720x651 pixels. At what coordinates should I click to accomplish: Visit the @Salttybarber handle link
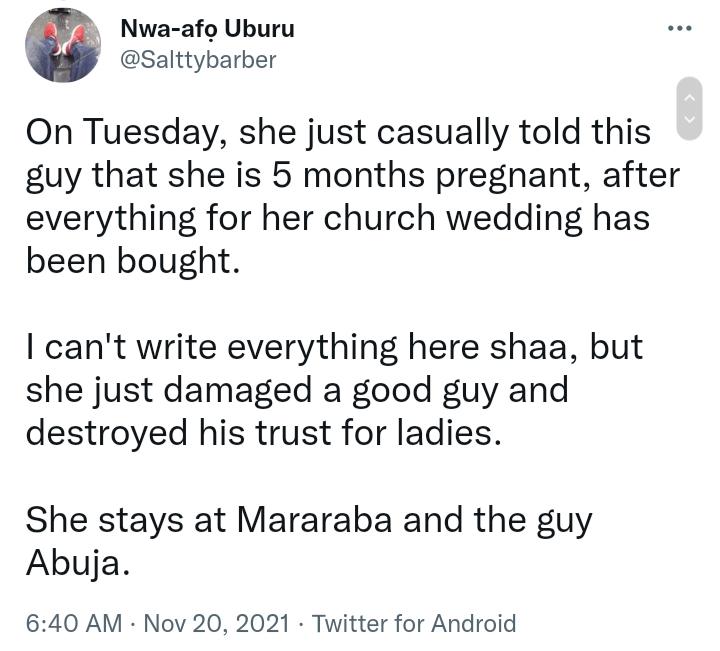click(198, 60)
